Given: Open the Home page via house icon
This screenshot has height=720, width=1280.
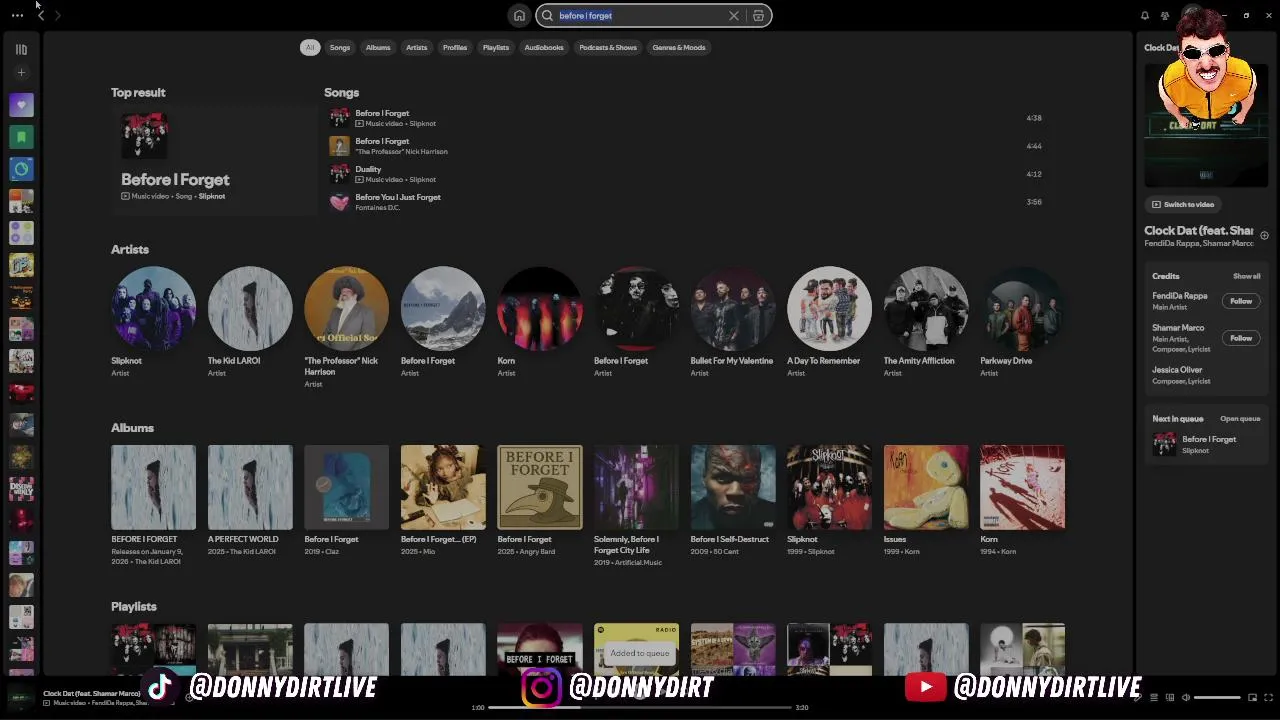Looking at the screenshot, I should 519,15.
